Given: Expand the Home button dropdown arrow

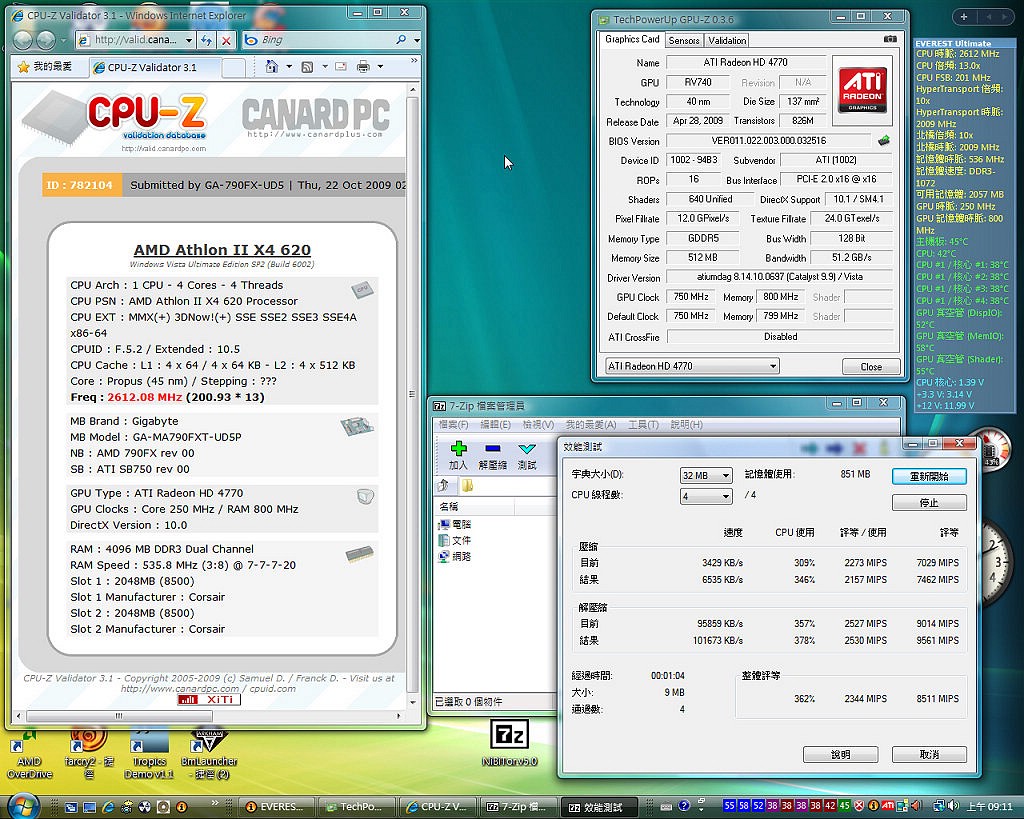Looking at the screenshot, I should coord(289,67).
